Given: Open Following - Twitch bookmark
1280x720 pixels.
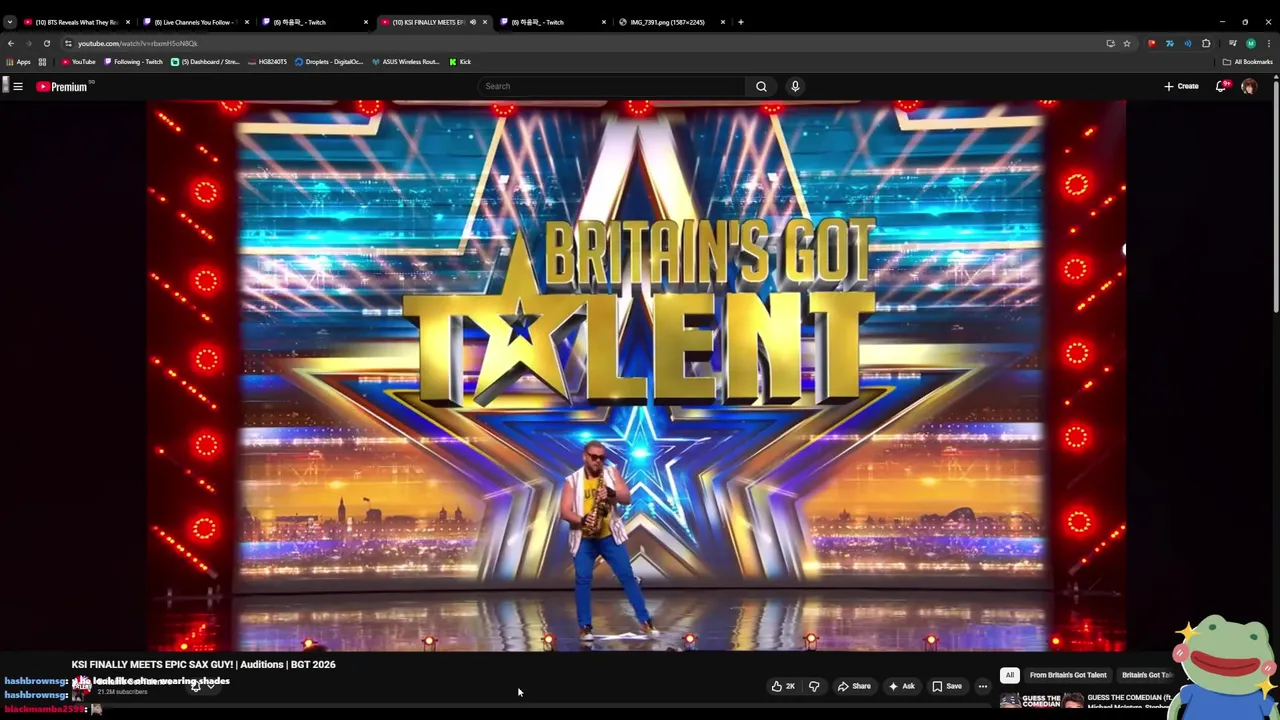Looking at the screenshot, I should (133, 62).
